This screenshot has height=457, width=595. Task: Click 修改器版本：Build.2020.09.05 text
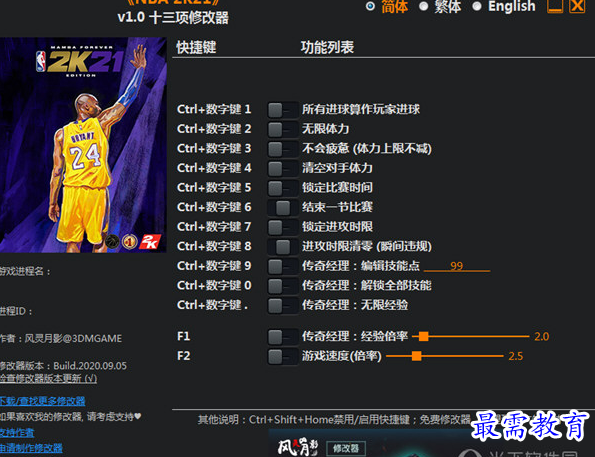[63, 366]
